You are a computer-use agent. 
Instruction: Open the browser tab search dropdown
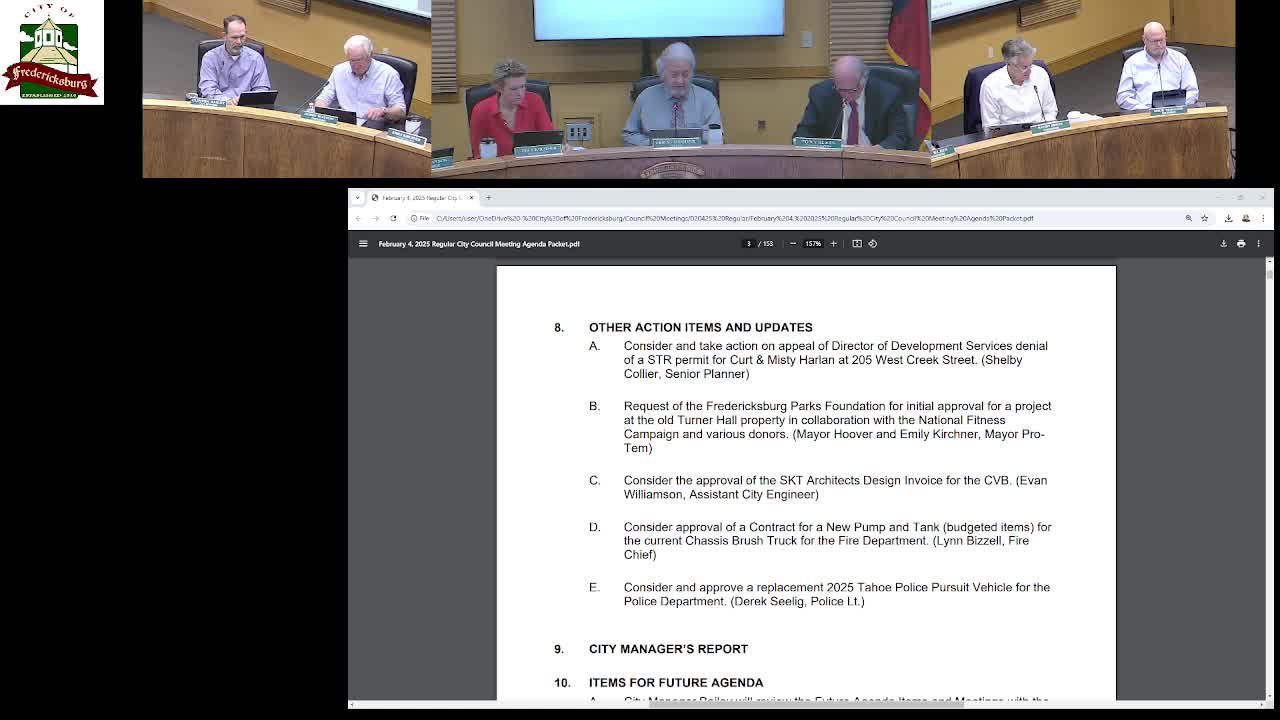click(357, 198)
